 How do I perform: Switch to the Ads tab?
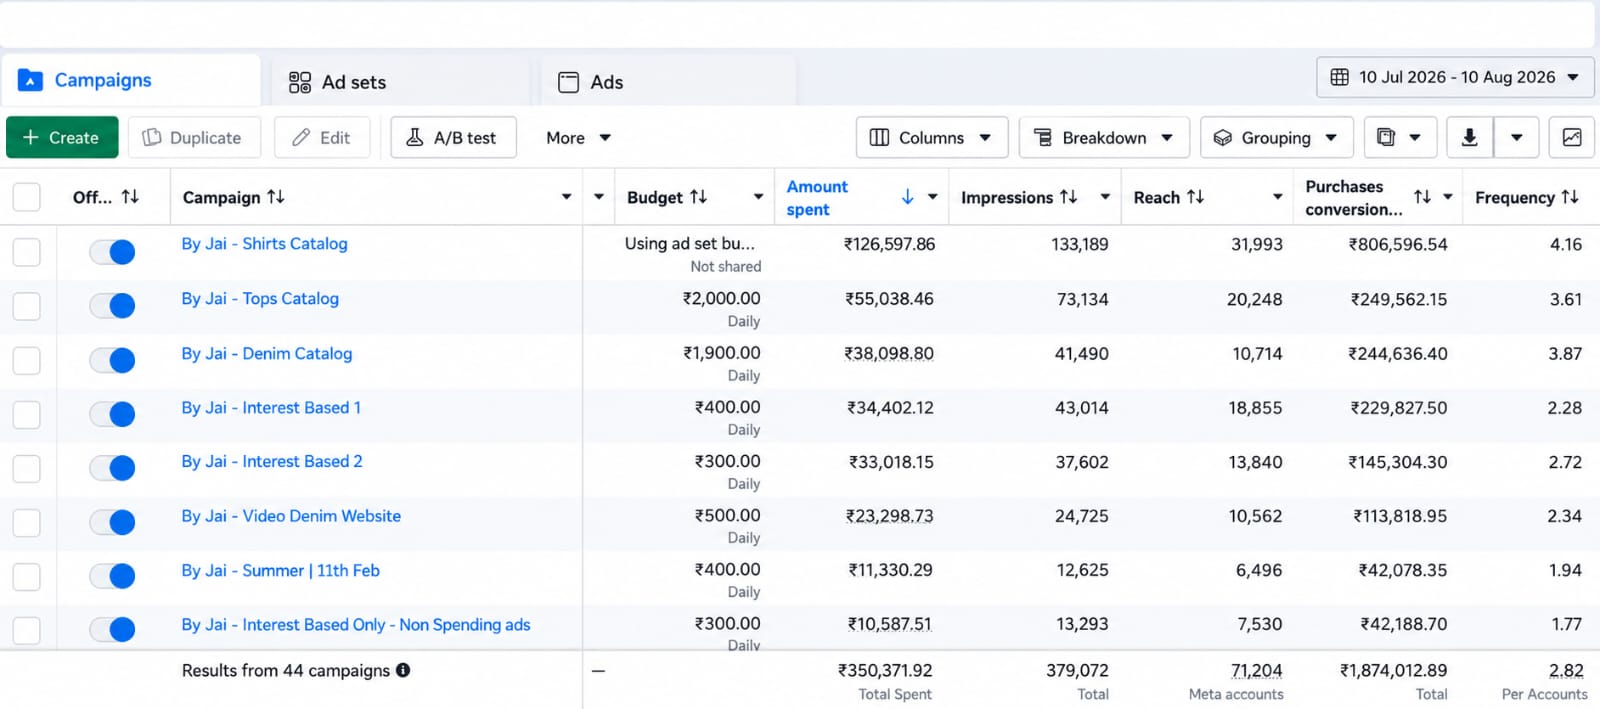[668, 82]
